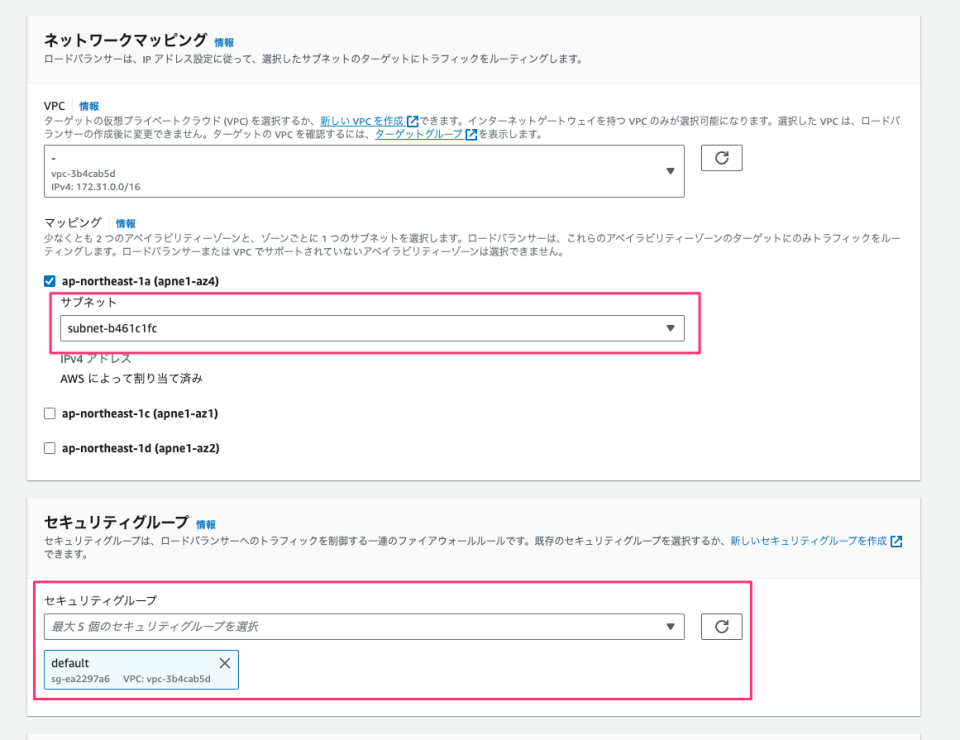Open the VPC selection dropdown

pos(364,171)
